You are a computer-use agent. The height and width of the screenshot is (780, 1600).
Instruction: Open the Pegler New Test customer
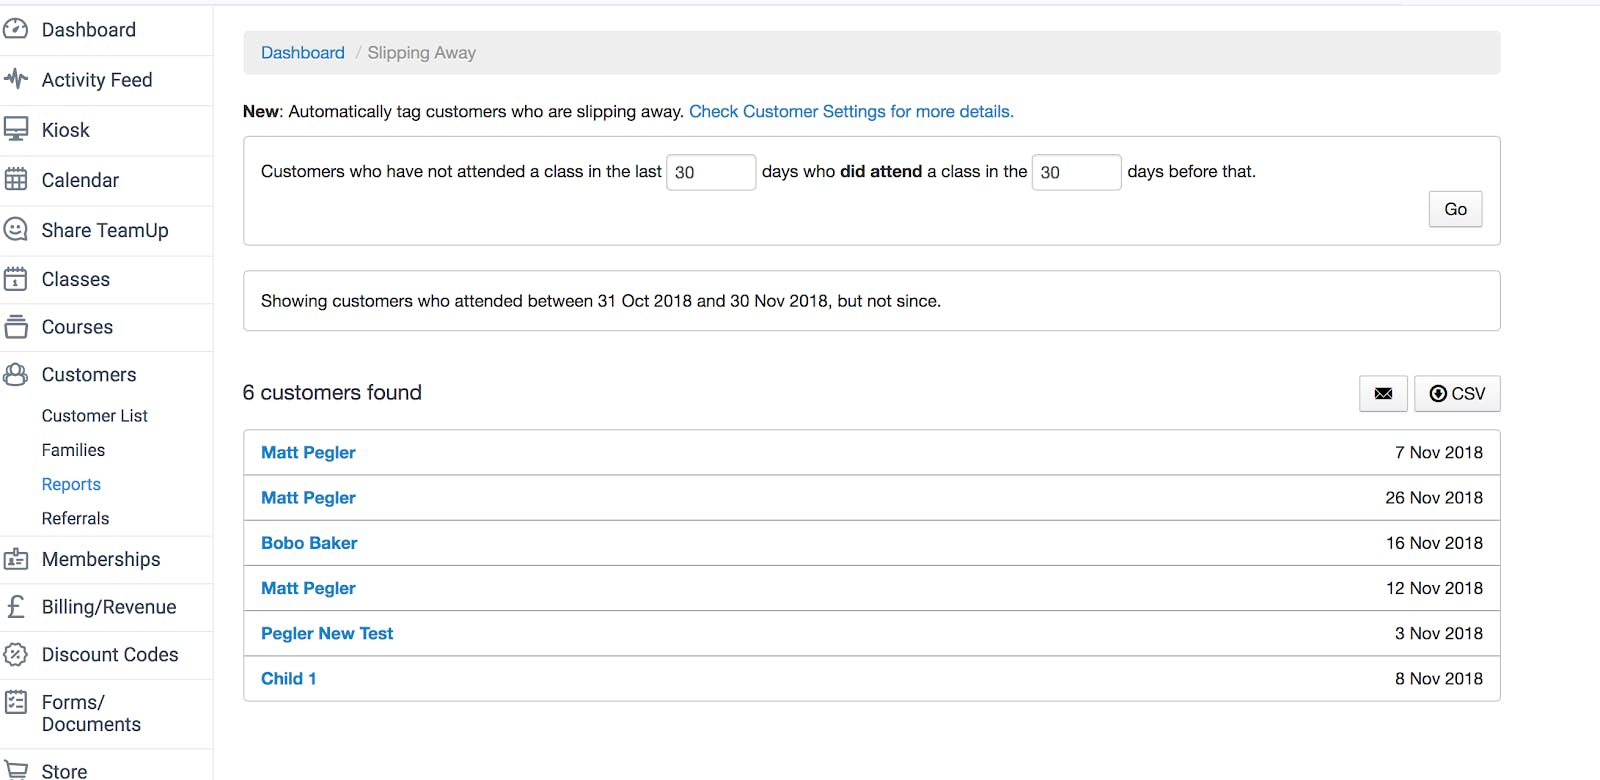click(327, 633)
